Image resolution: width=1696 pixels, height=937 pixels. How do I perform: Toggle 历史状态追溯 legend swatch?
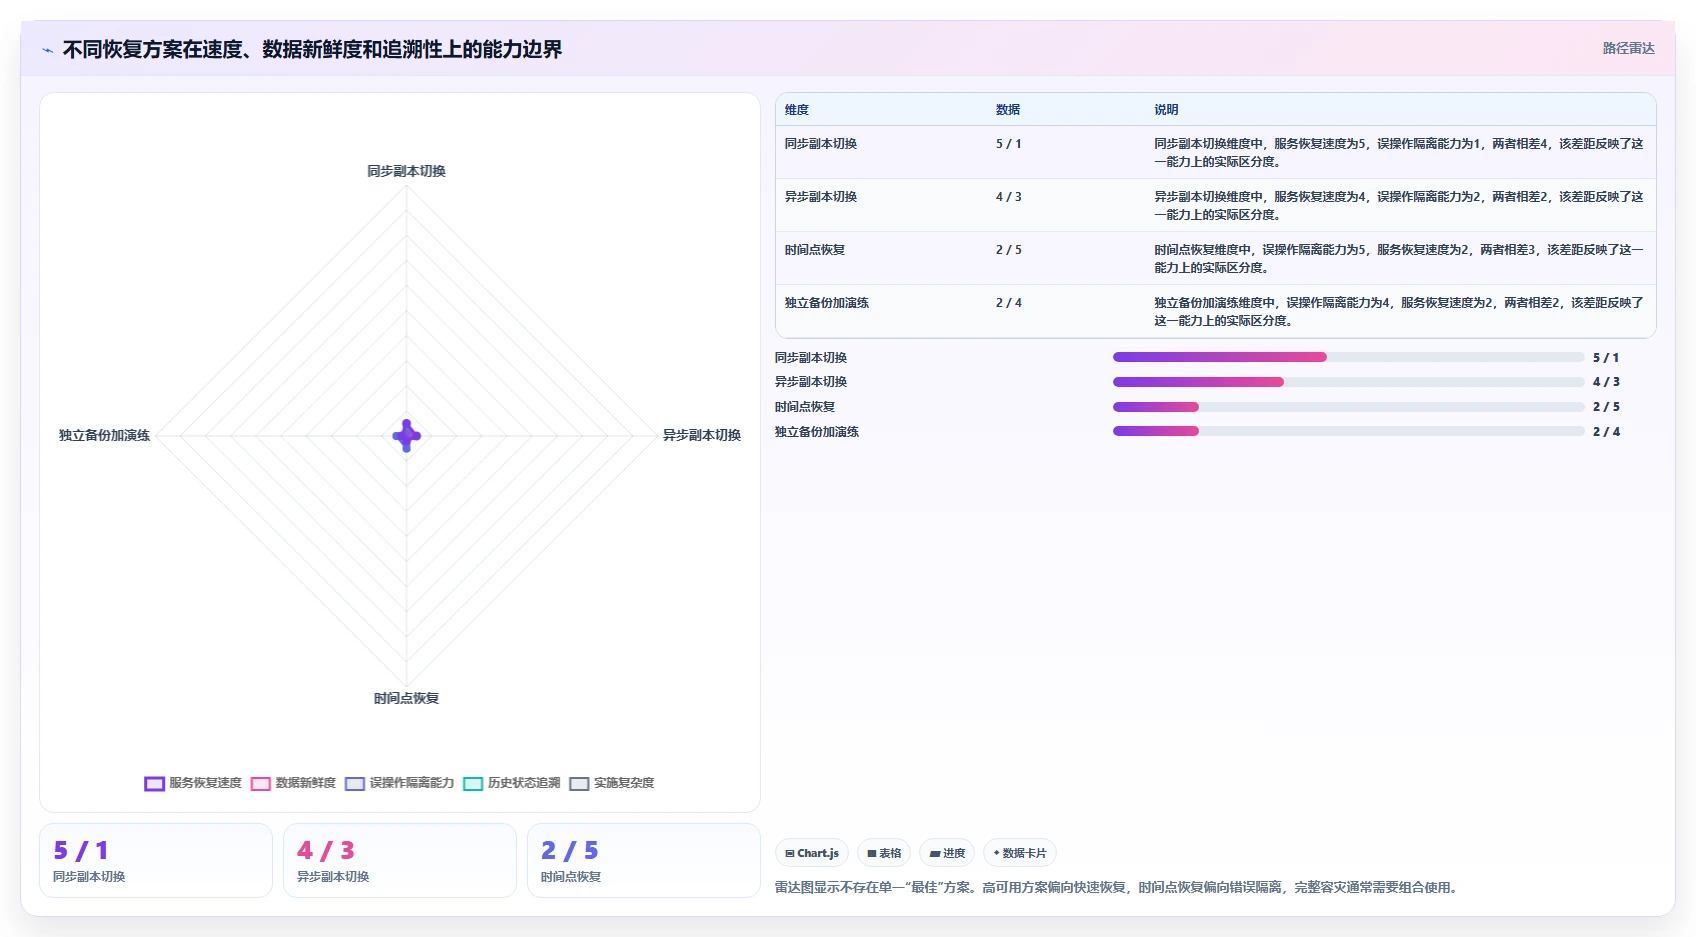point(473,784)
